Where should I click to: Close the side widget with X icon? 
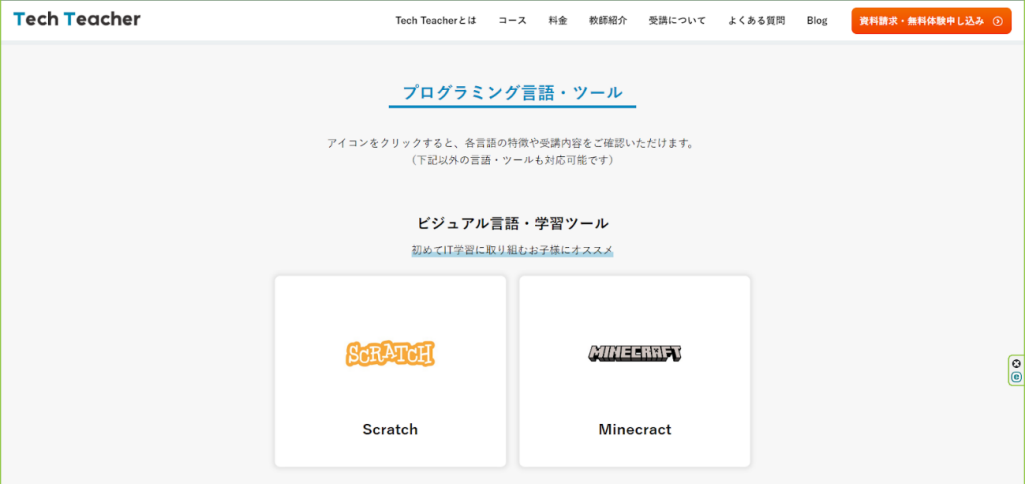(x=1017, y=364)
